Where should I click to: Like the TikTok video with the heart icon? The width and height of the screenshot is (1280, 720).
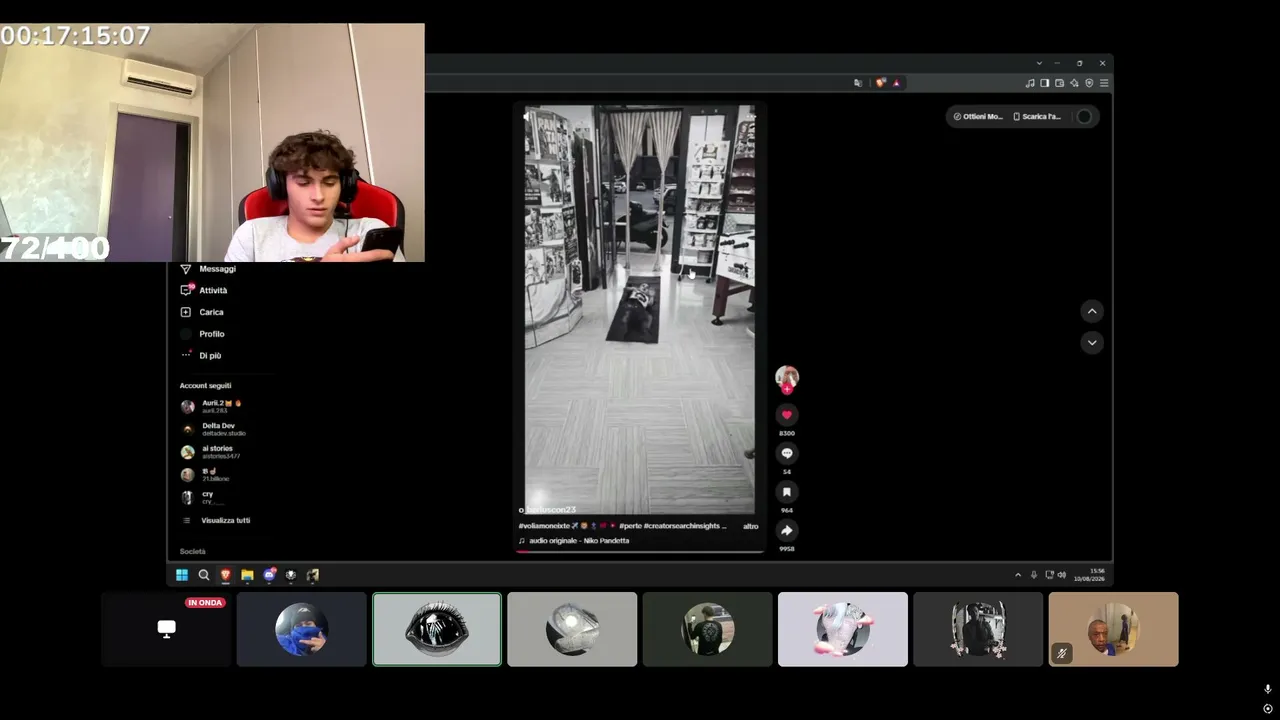(787, 415)
